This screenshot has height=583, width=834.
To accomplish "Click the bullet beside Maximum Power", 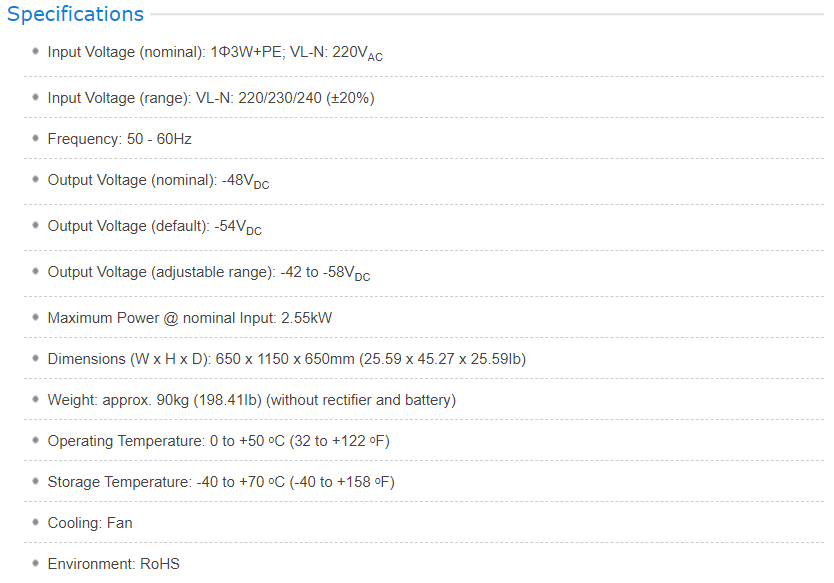I will tap(36, 318).
